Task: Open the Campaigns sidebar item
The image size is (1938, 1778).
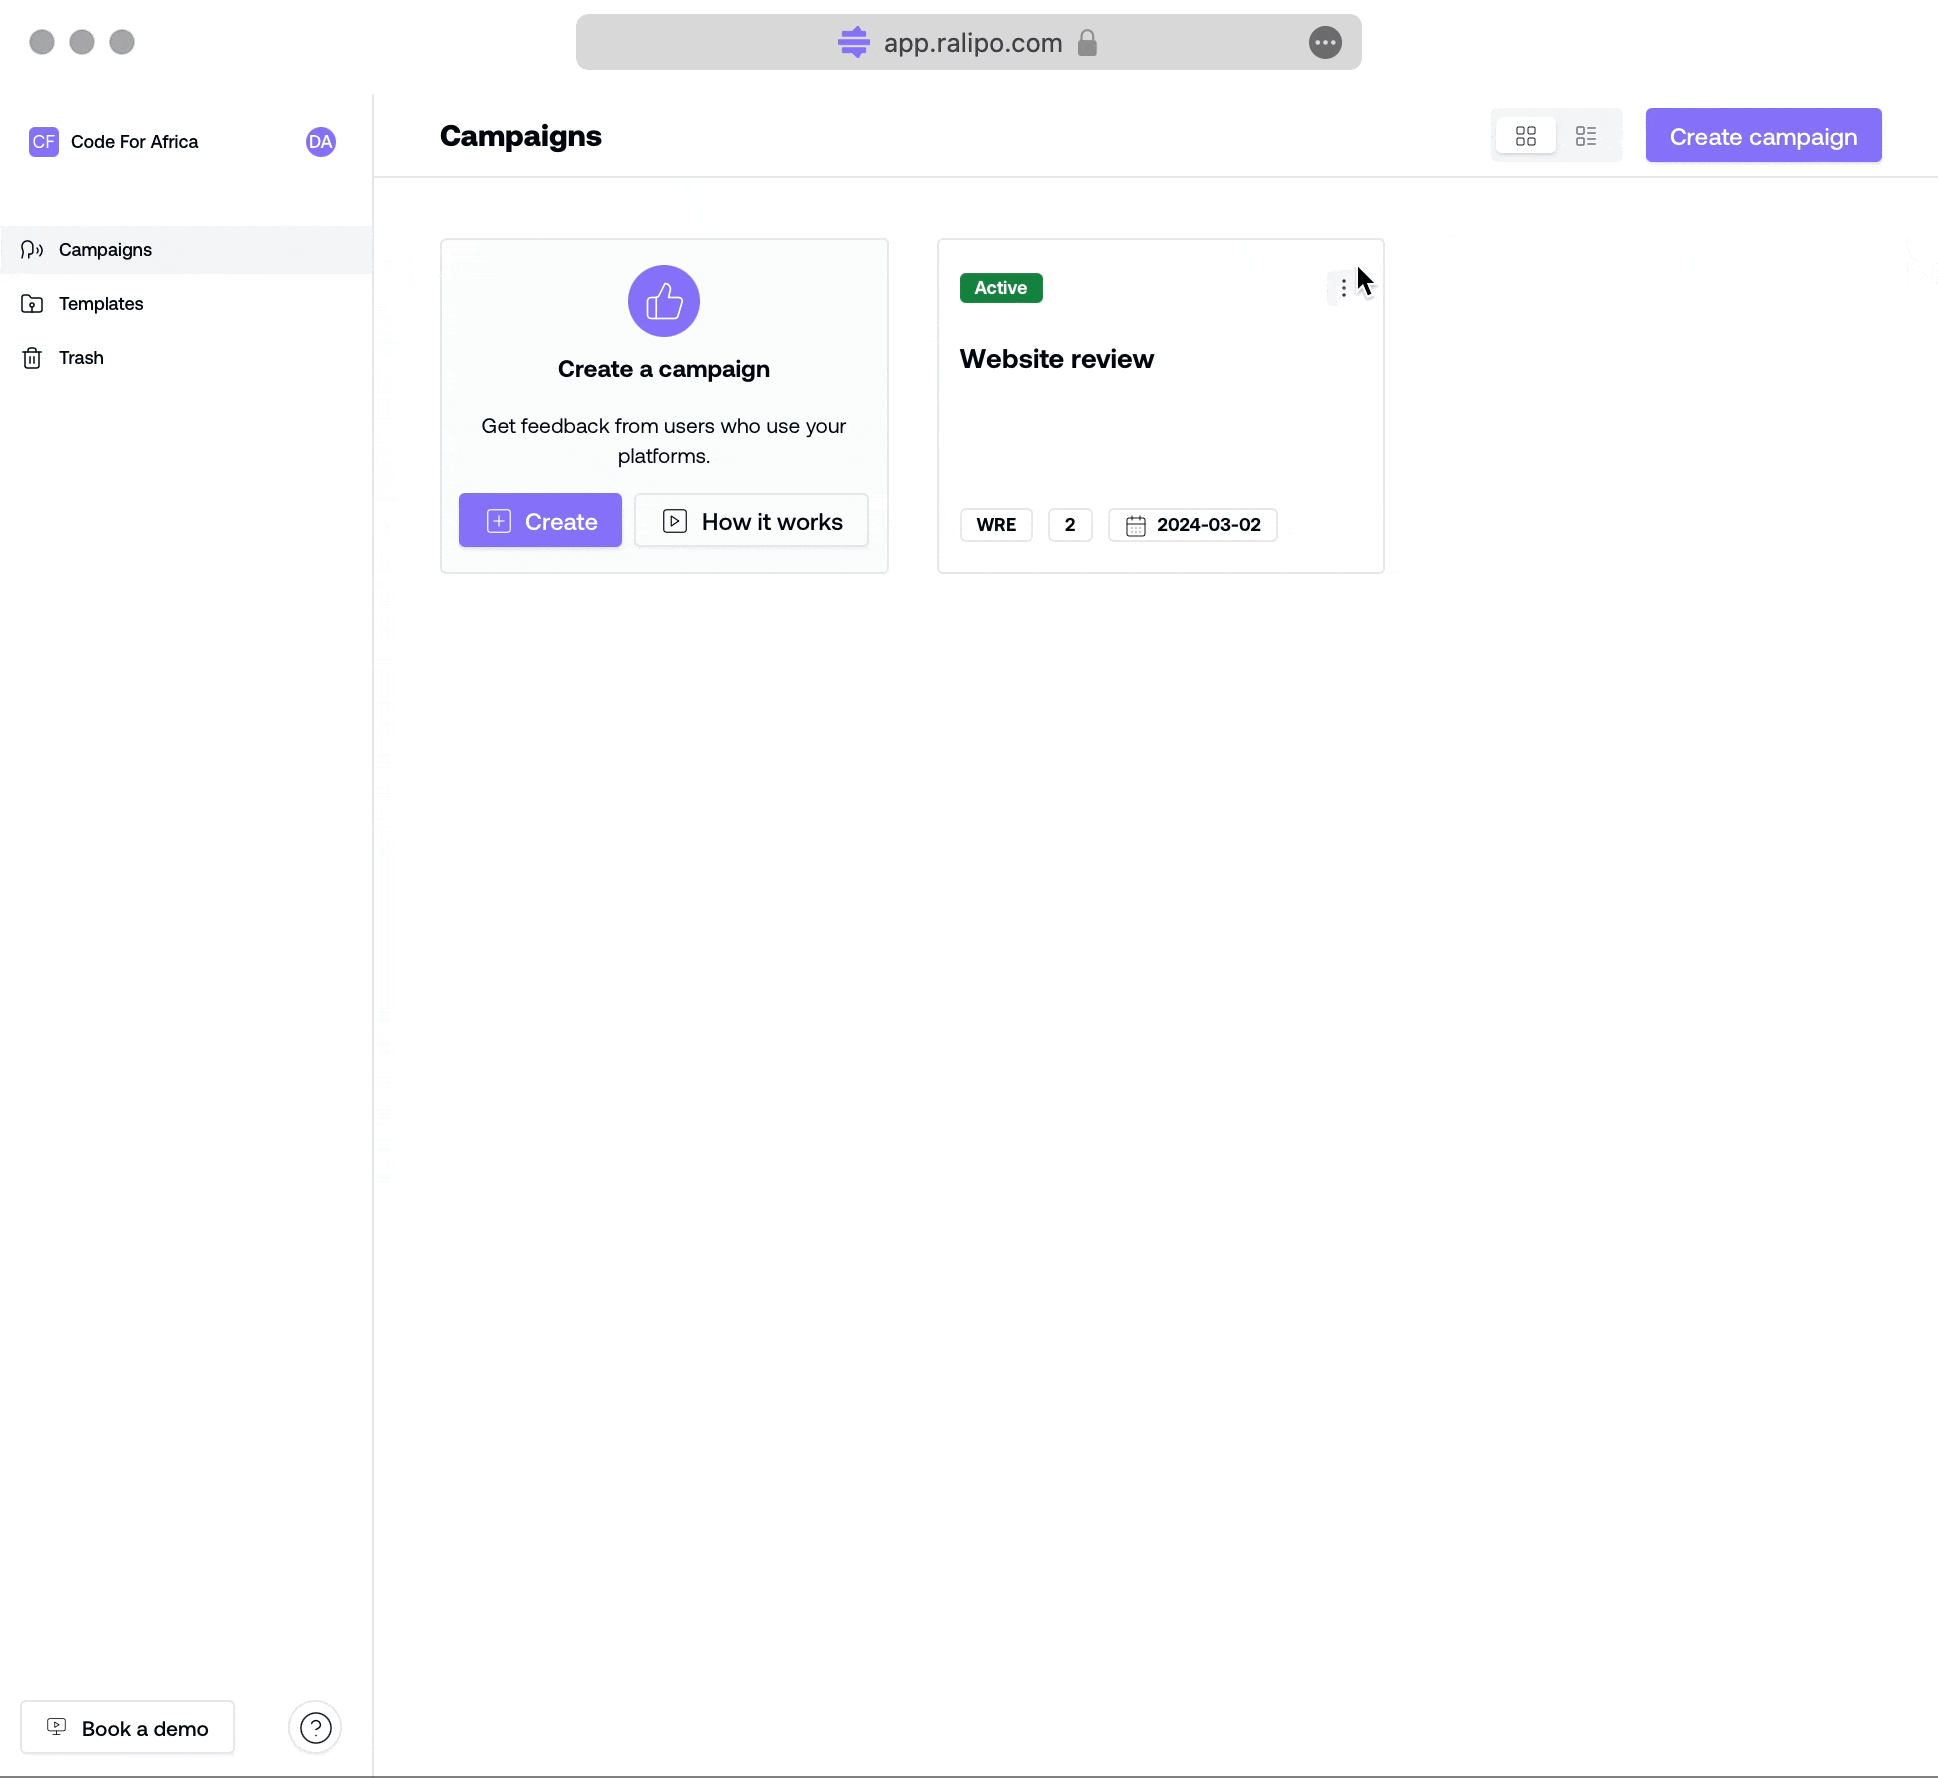Action: pos(105,250)
